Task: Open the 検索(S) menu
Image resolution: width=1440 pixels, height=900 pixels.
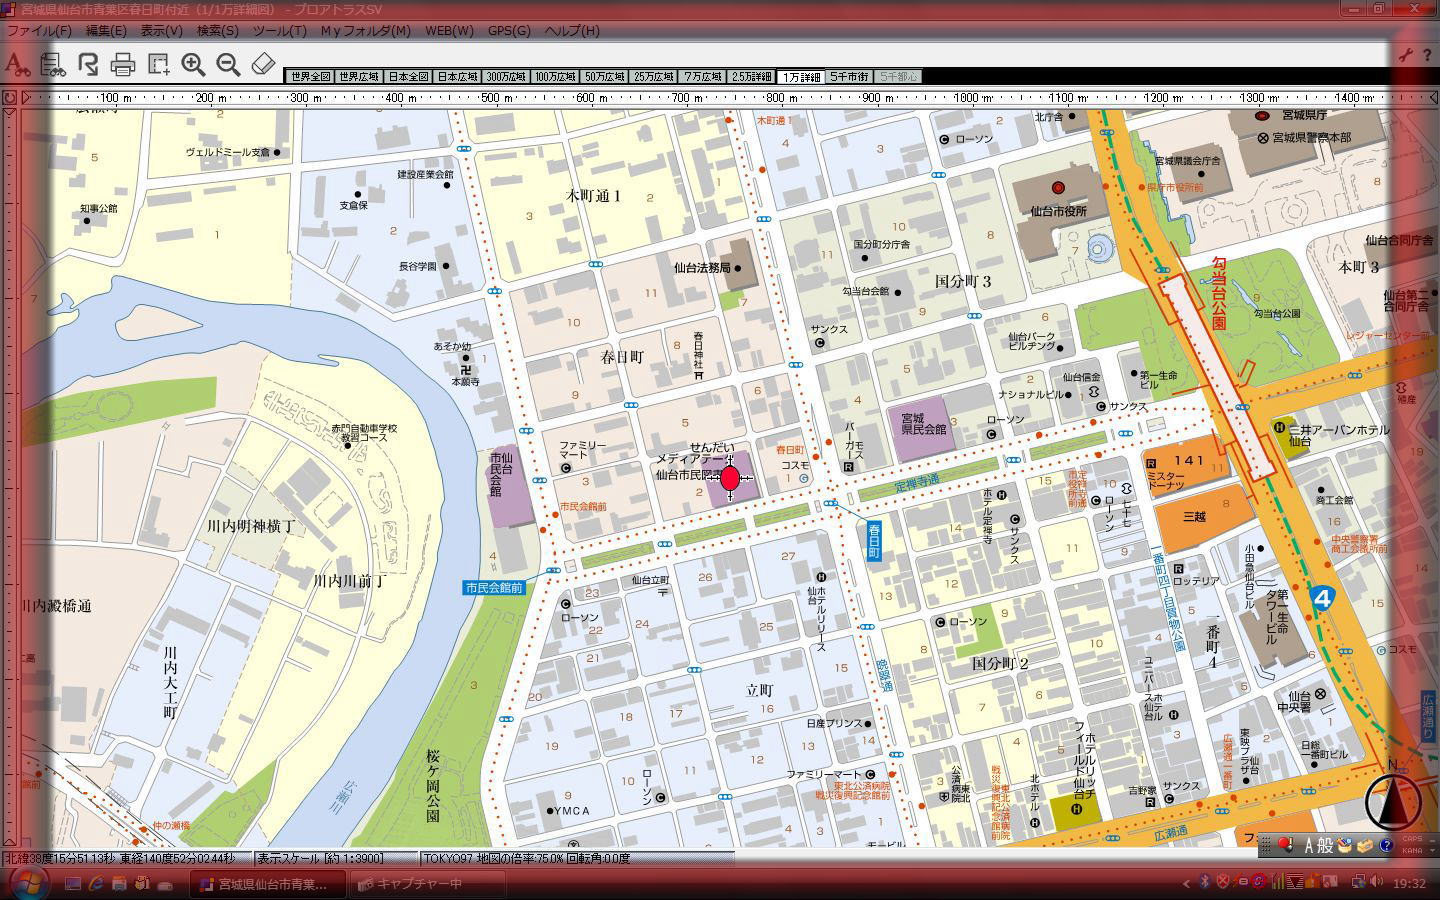Action: (217, 31)
